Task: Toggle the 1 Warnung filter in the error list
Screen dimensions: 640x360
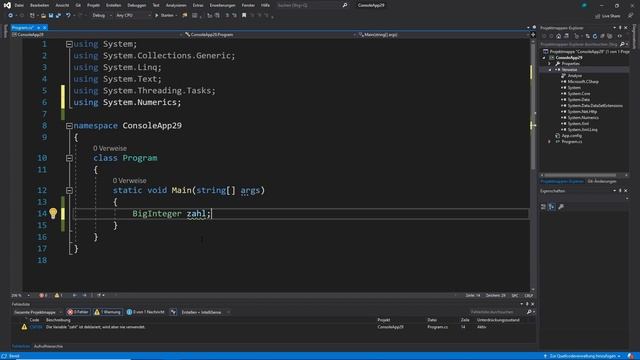Action: (108, 312)
